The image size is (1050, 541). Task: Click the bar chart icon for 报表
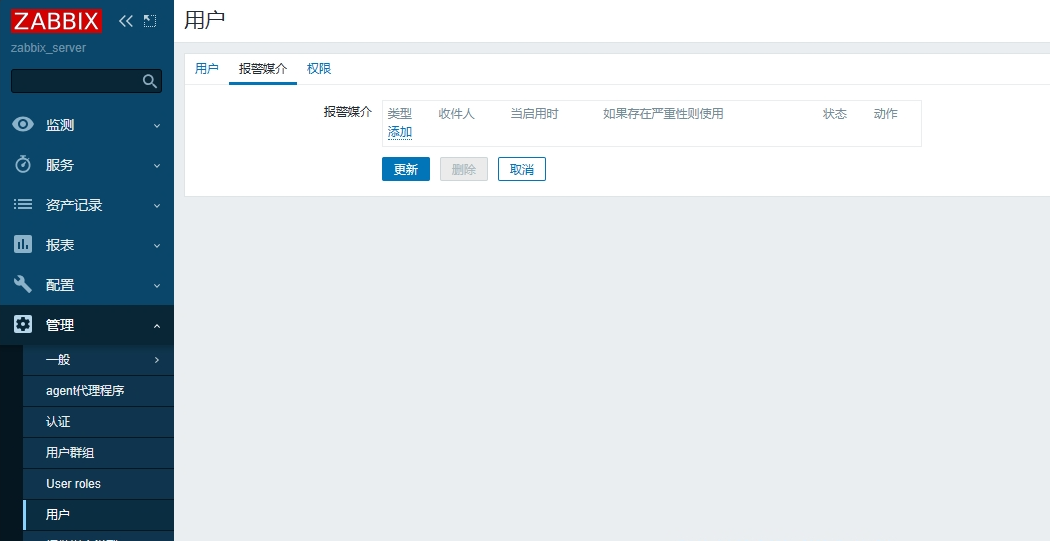tap(23, 245)
